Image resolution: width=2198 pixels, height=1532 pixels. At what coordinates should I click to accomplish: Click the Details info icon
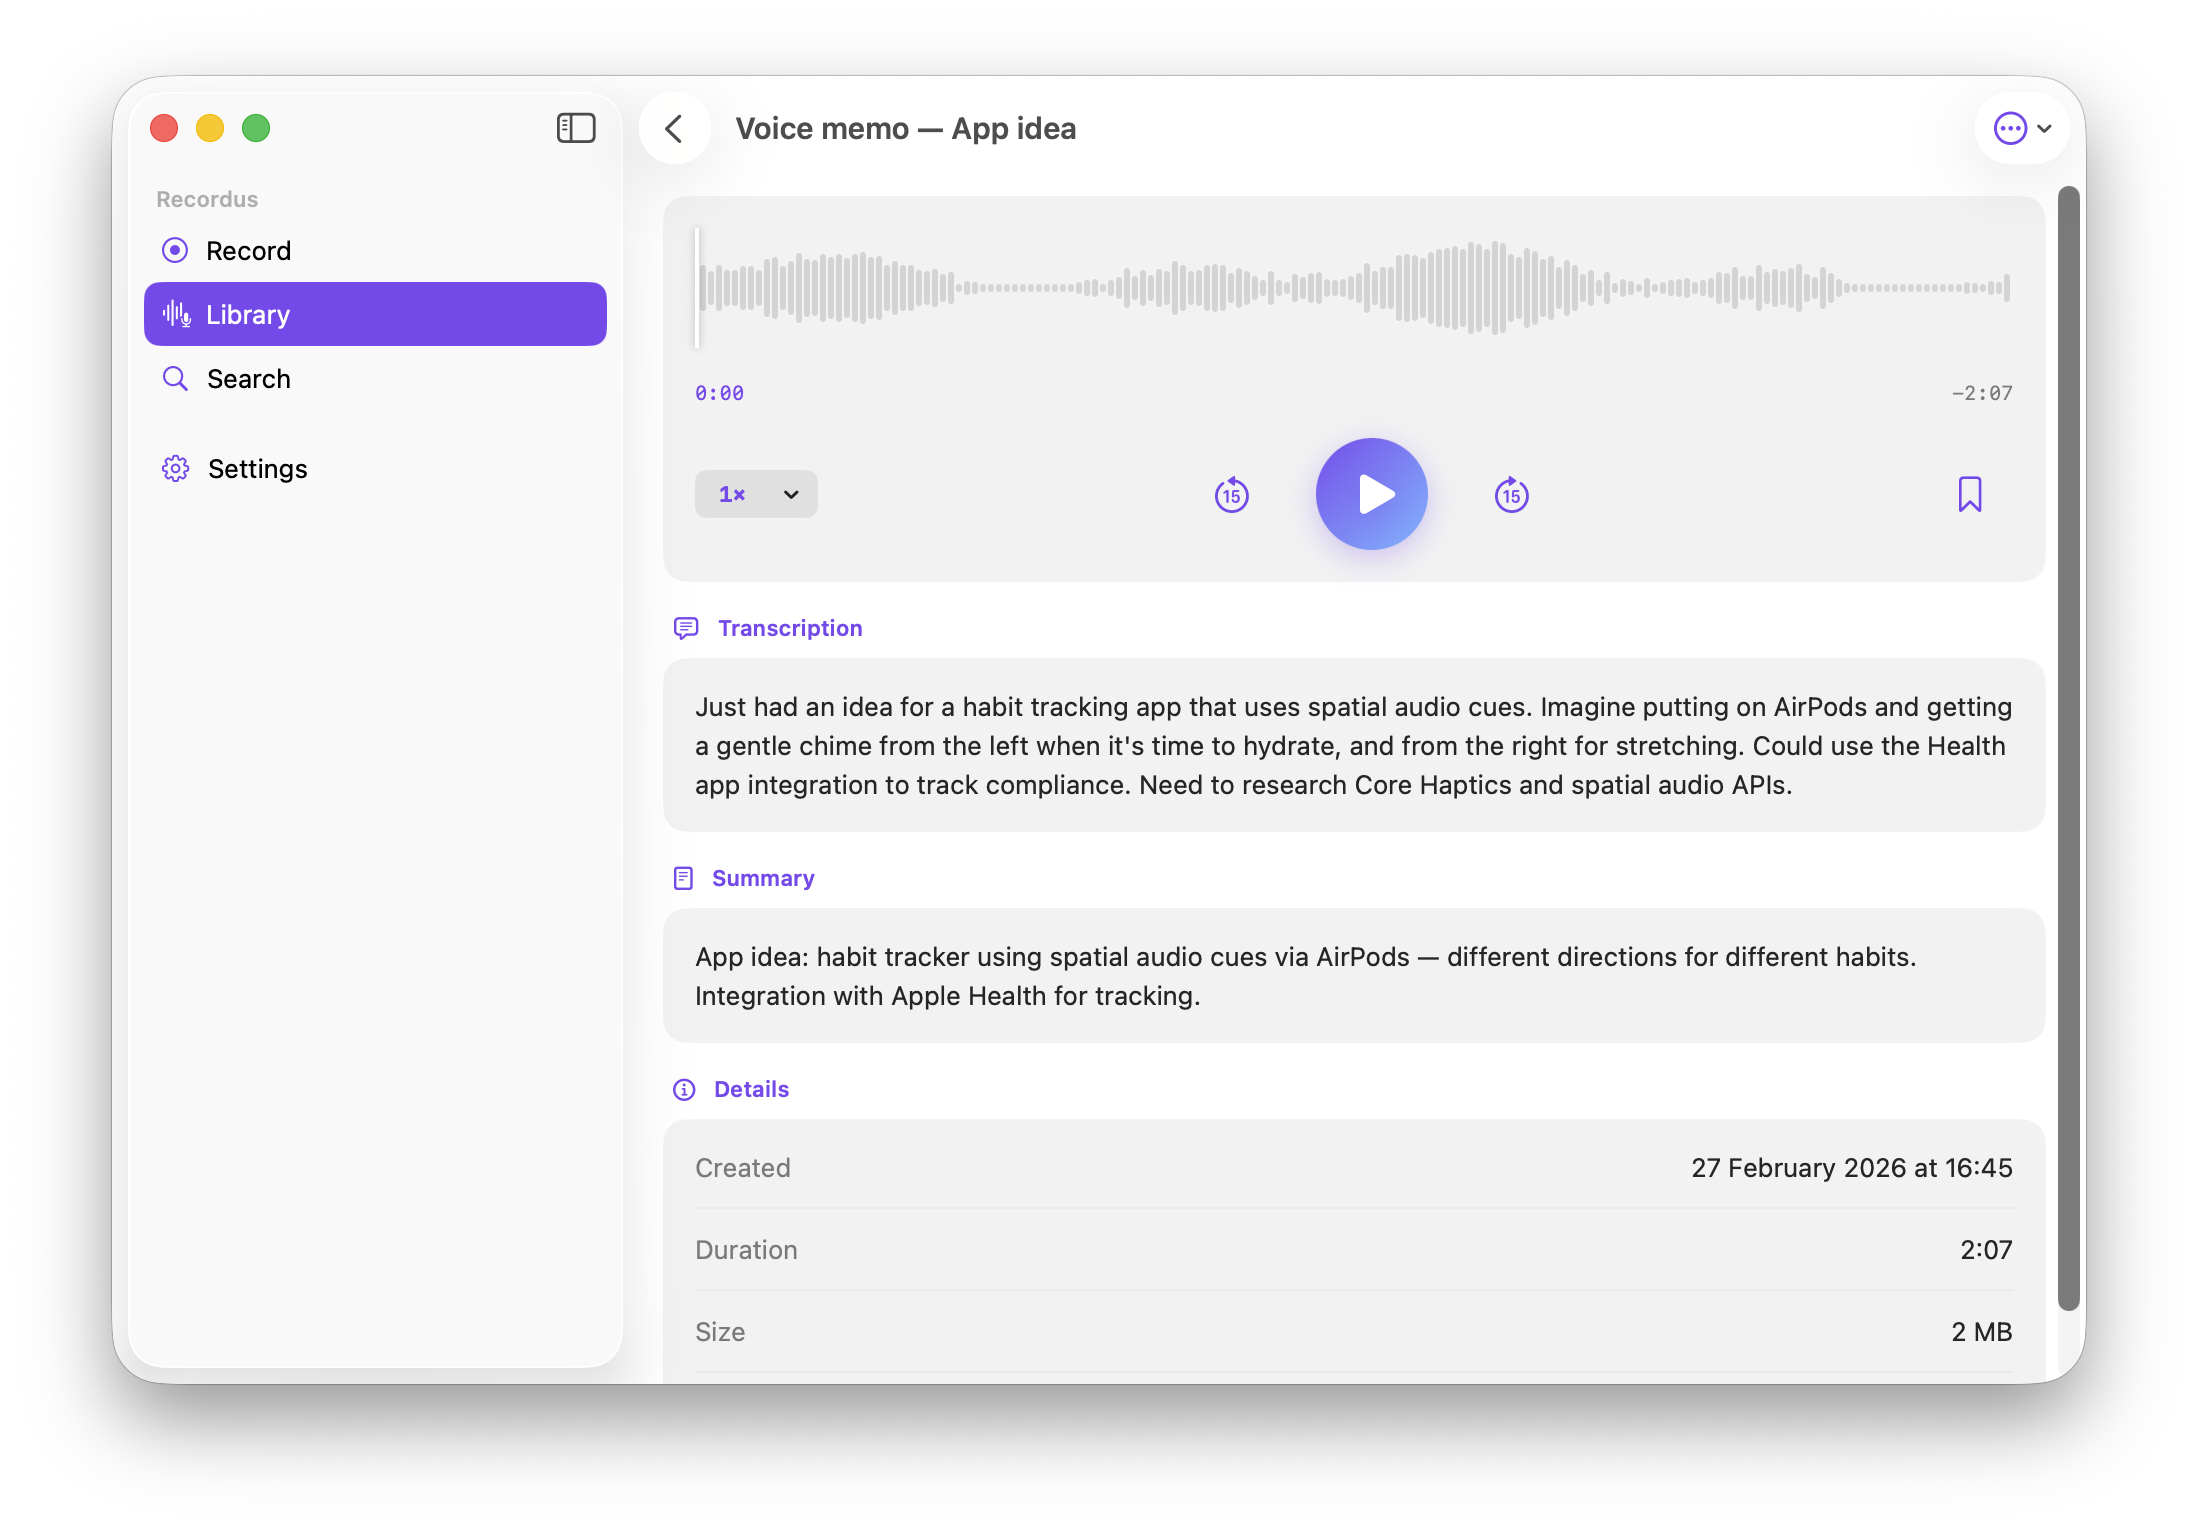tap(683, 1089)
